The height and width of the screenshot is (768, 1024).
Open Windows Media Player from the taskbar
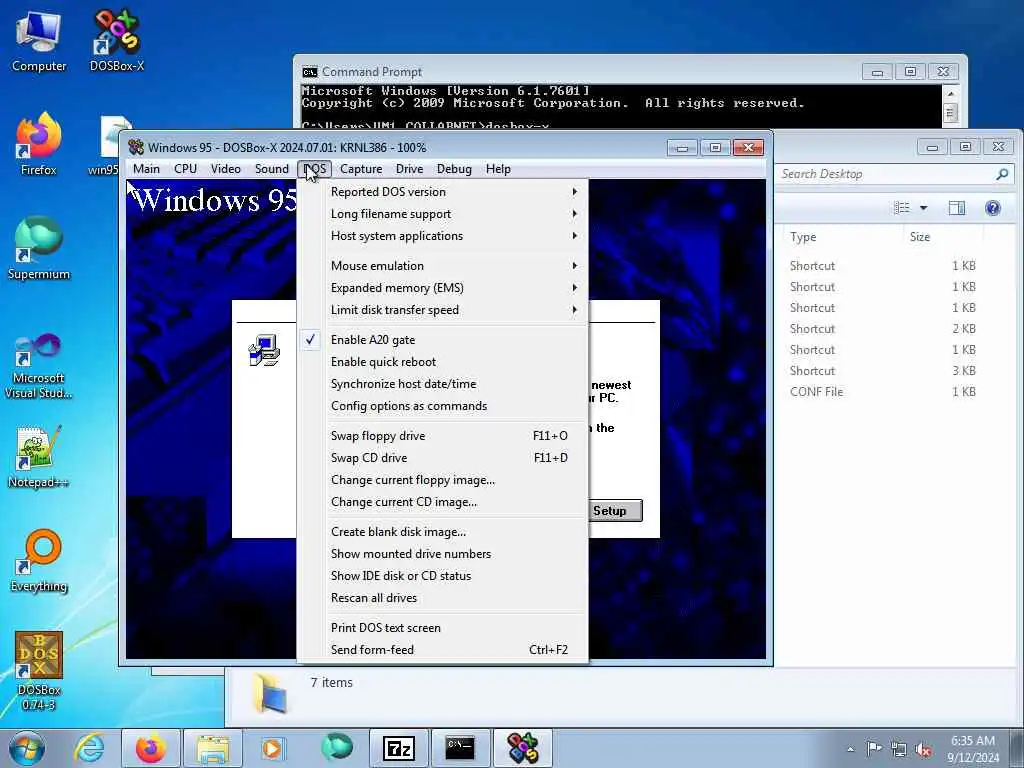pyautogui.click(x=272, y=748)
